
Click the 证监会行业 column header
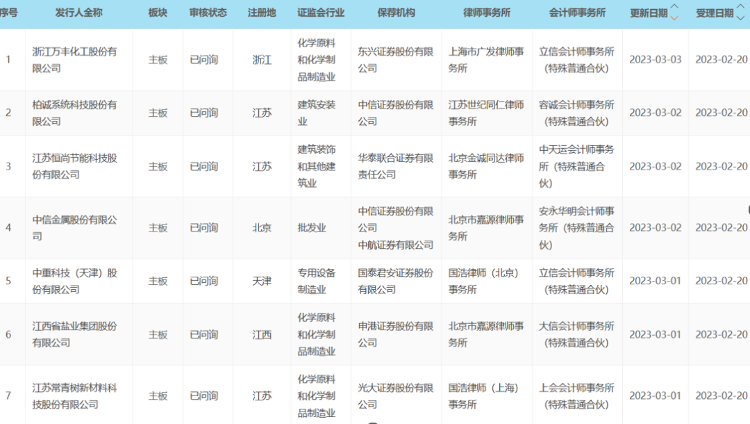[319, 12]
